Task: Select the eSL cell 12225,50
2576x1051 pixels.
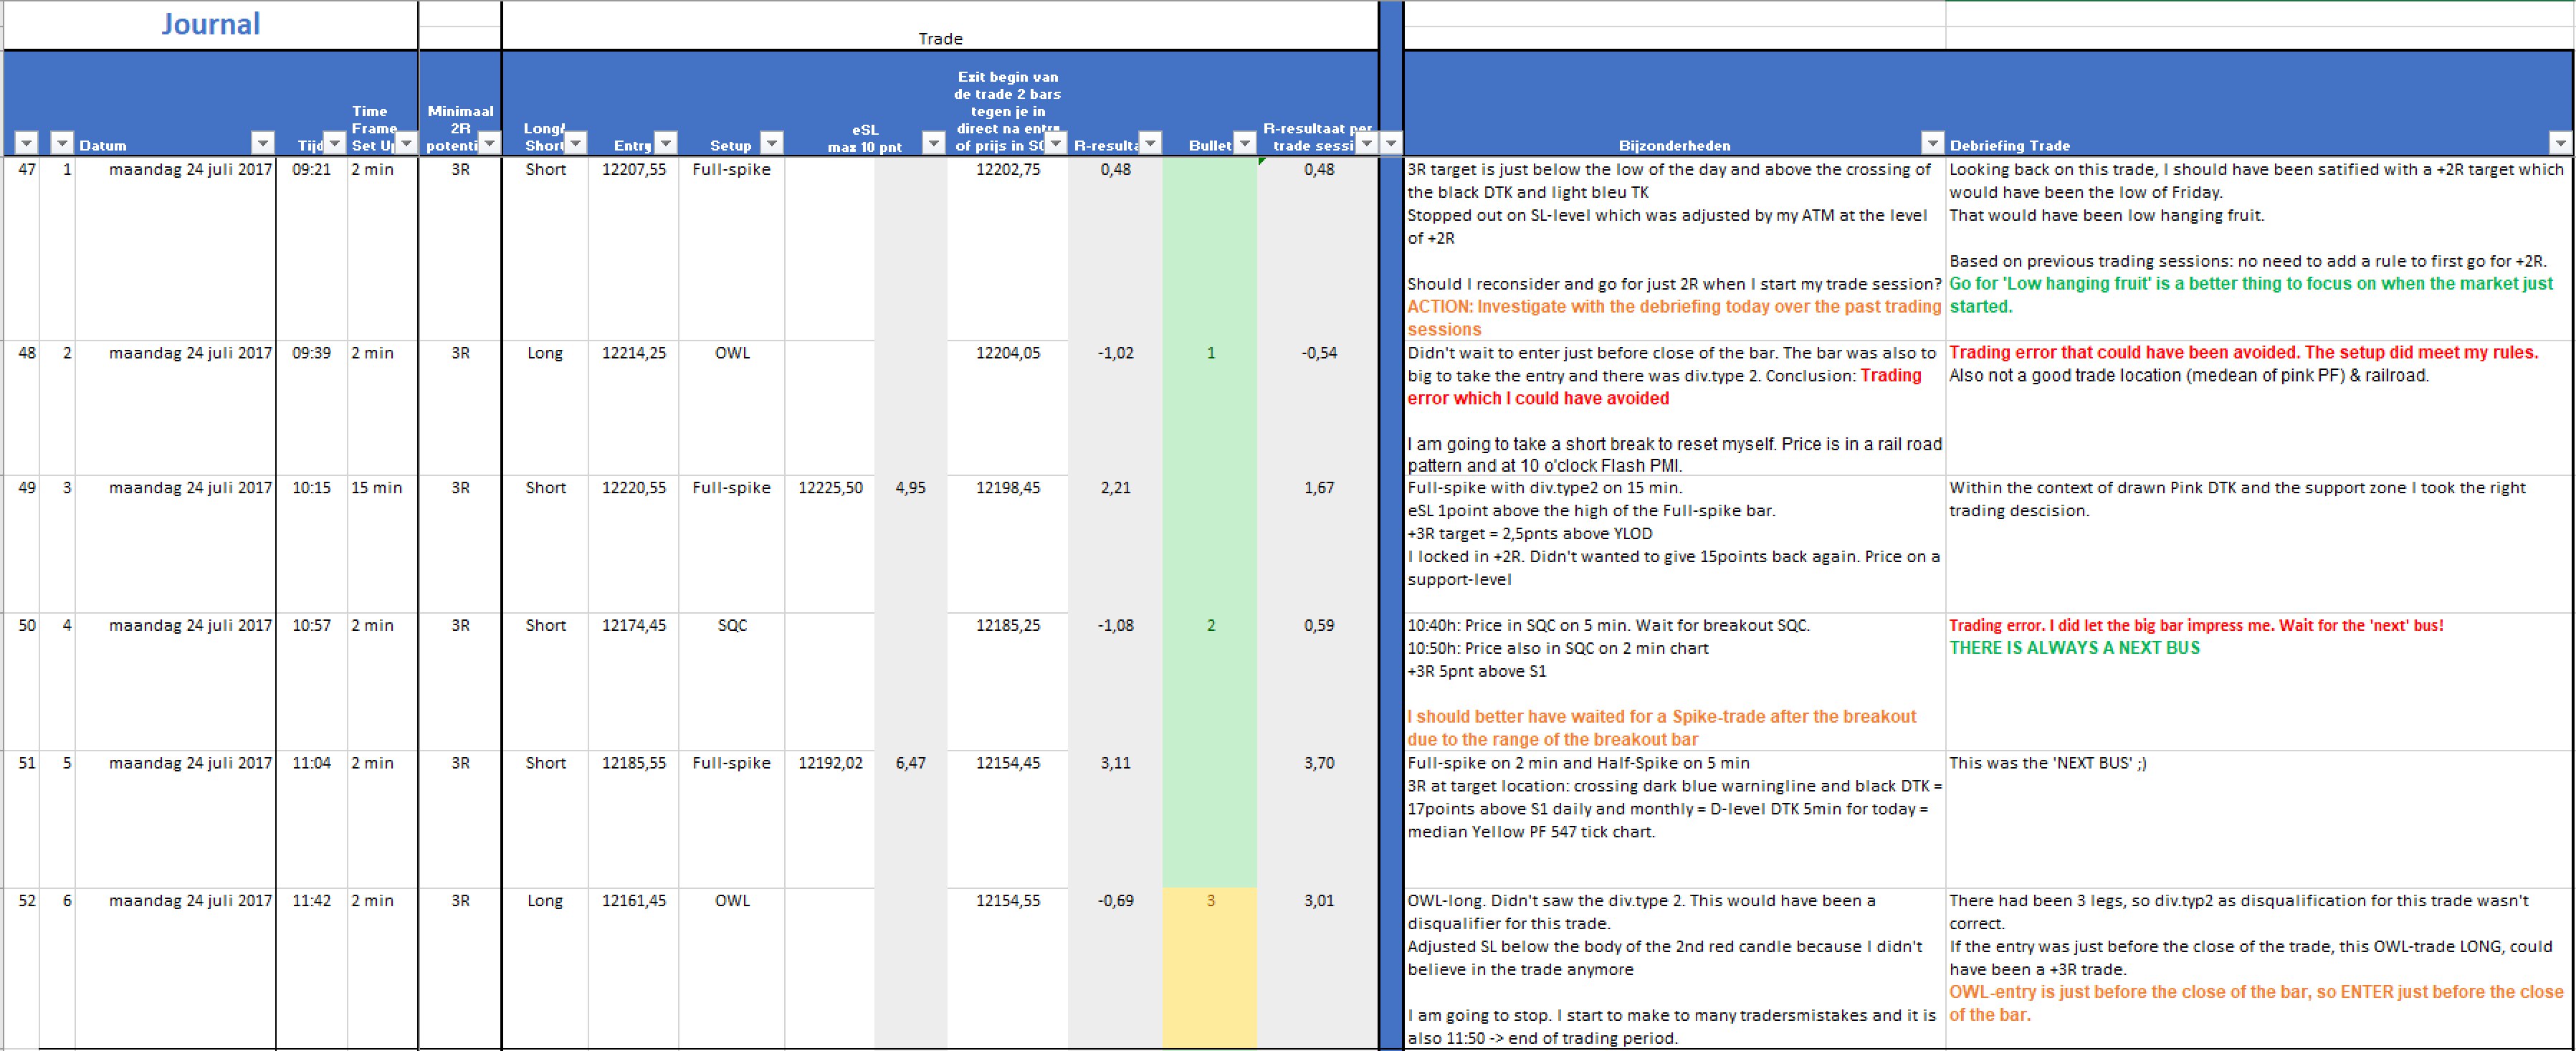Action: 830,544
